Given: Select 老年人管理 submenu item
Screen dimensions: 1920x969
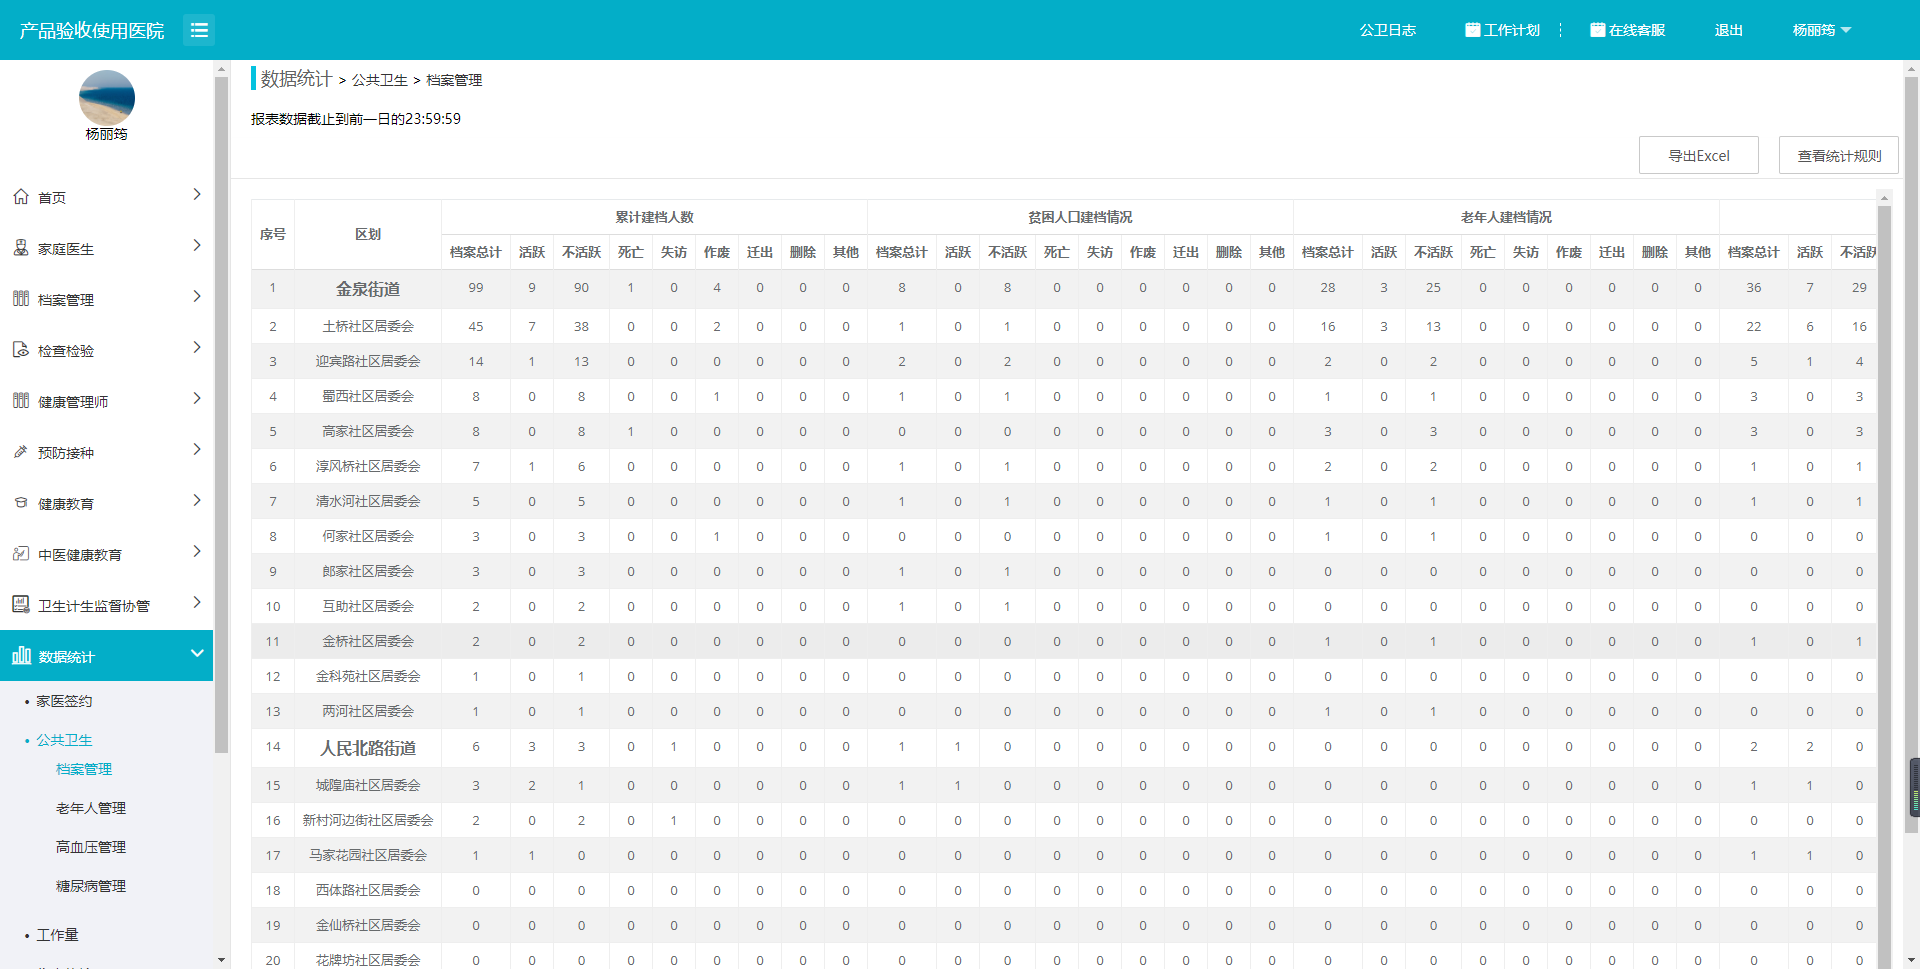Looking at the screenshot, I should pos(91,808).
